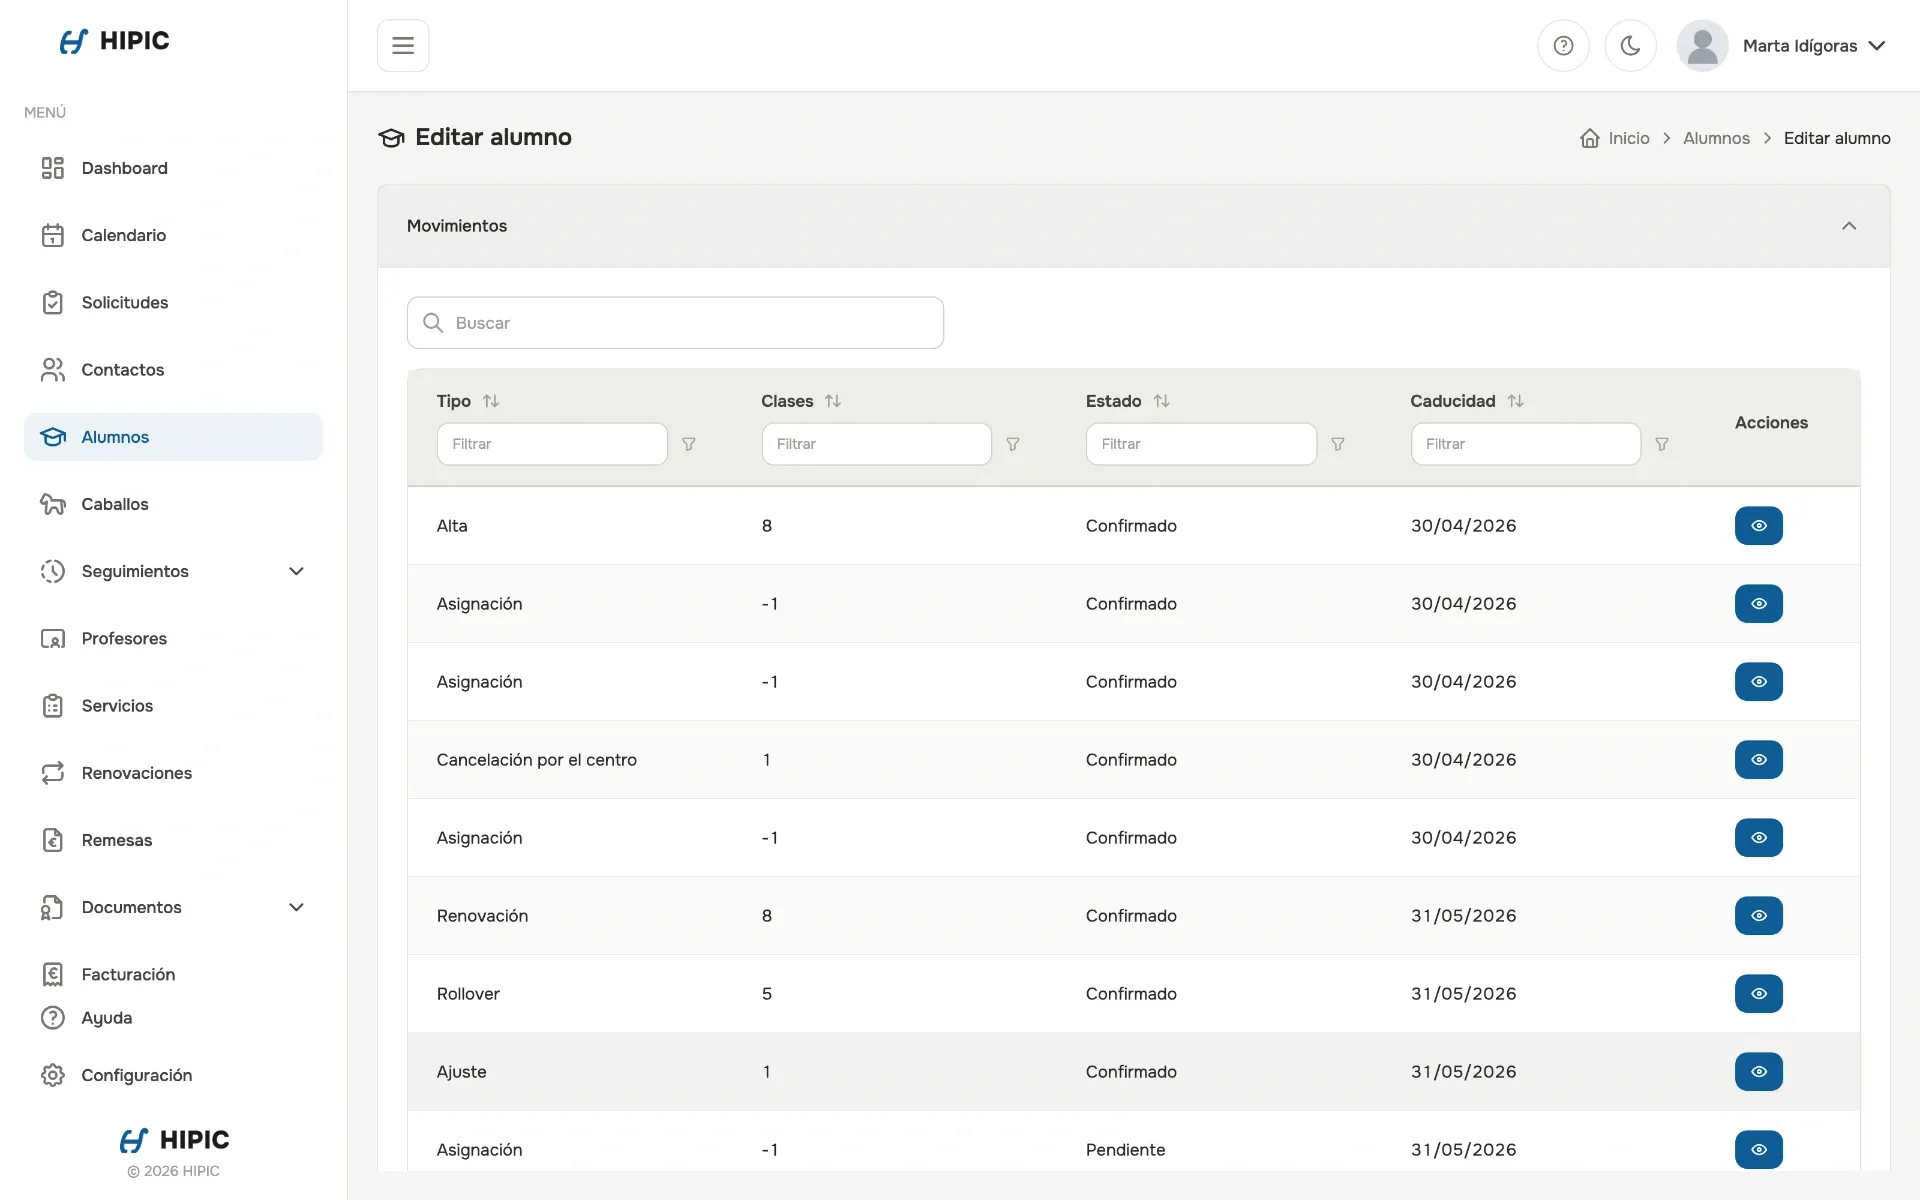
Task: Click the filter funnel icon for Tipo column
Action: click(x=689, y=444)
